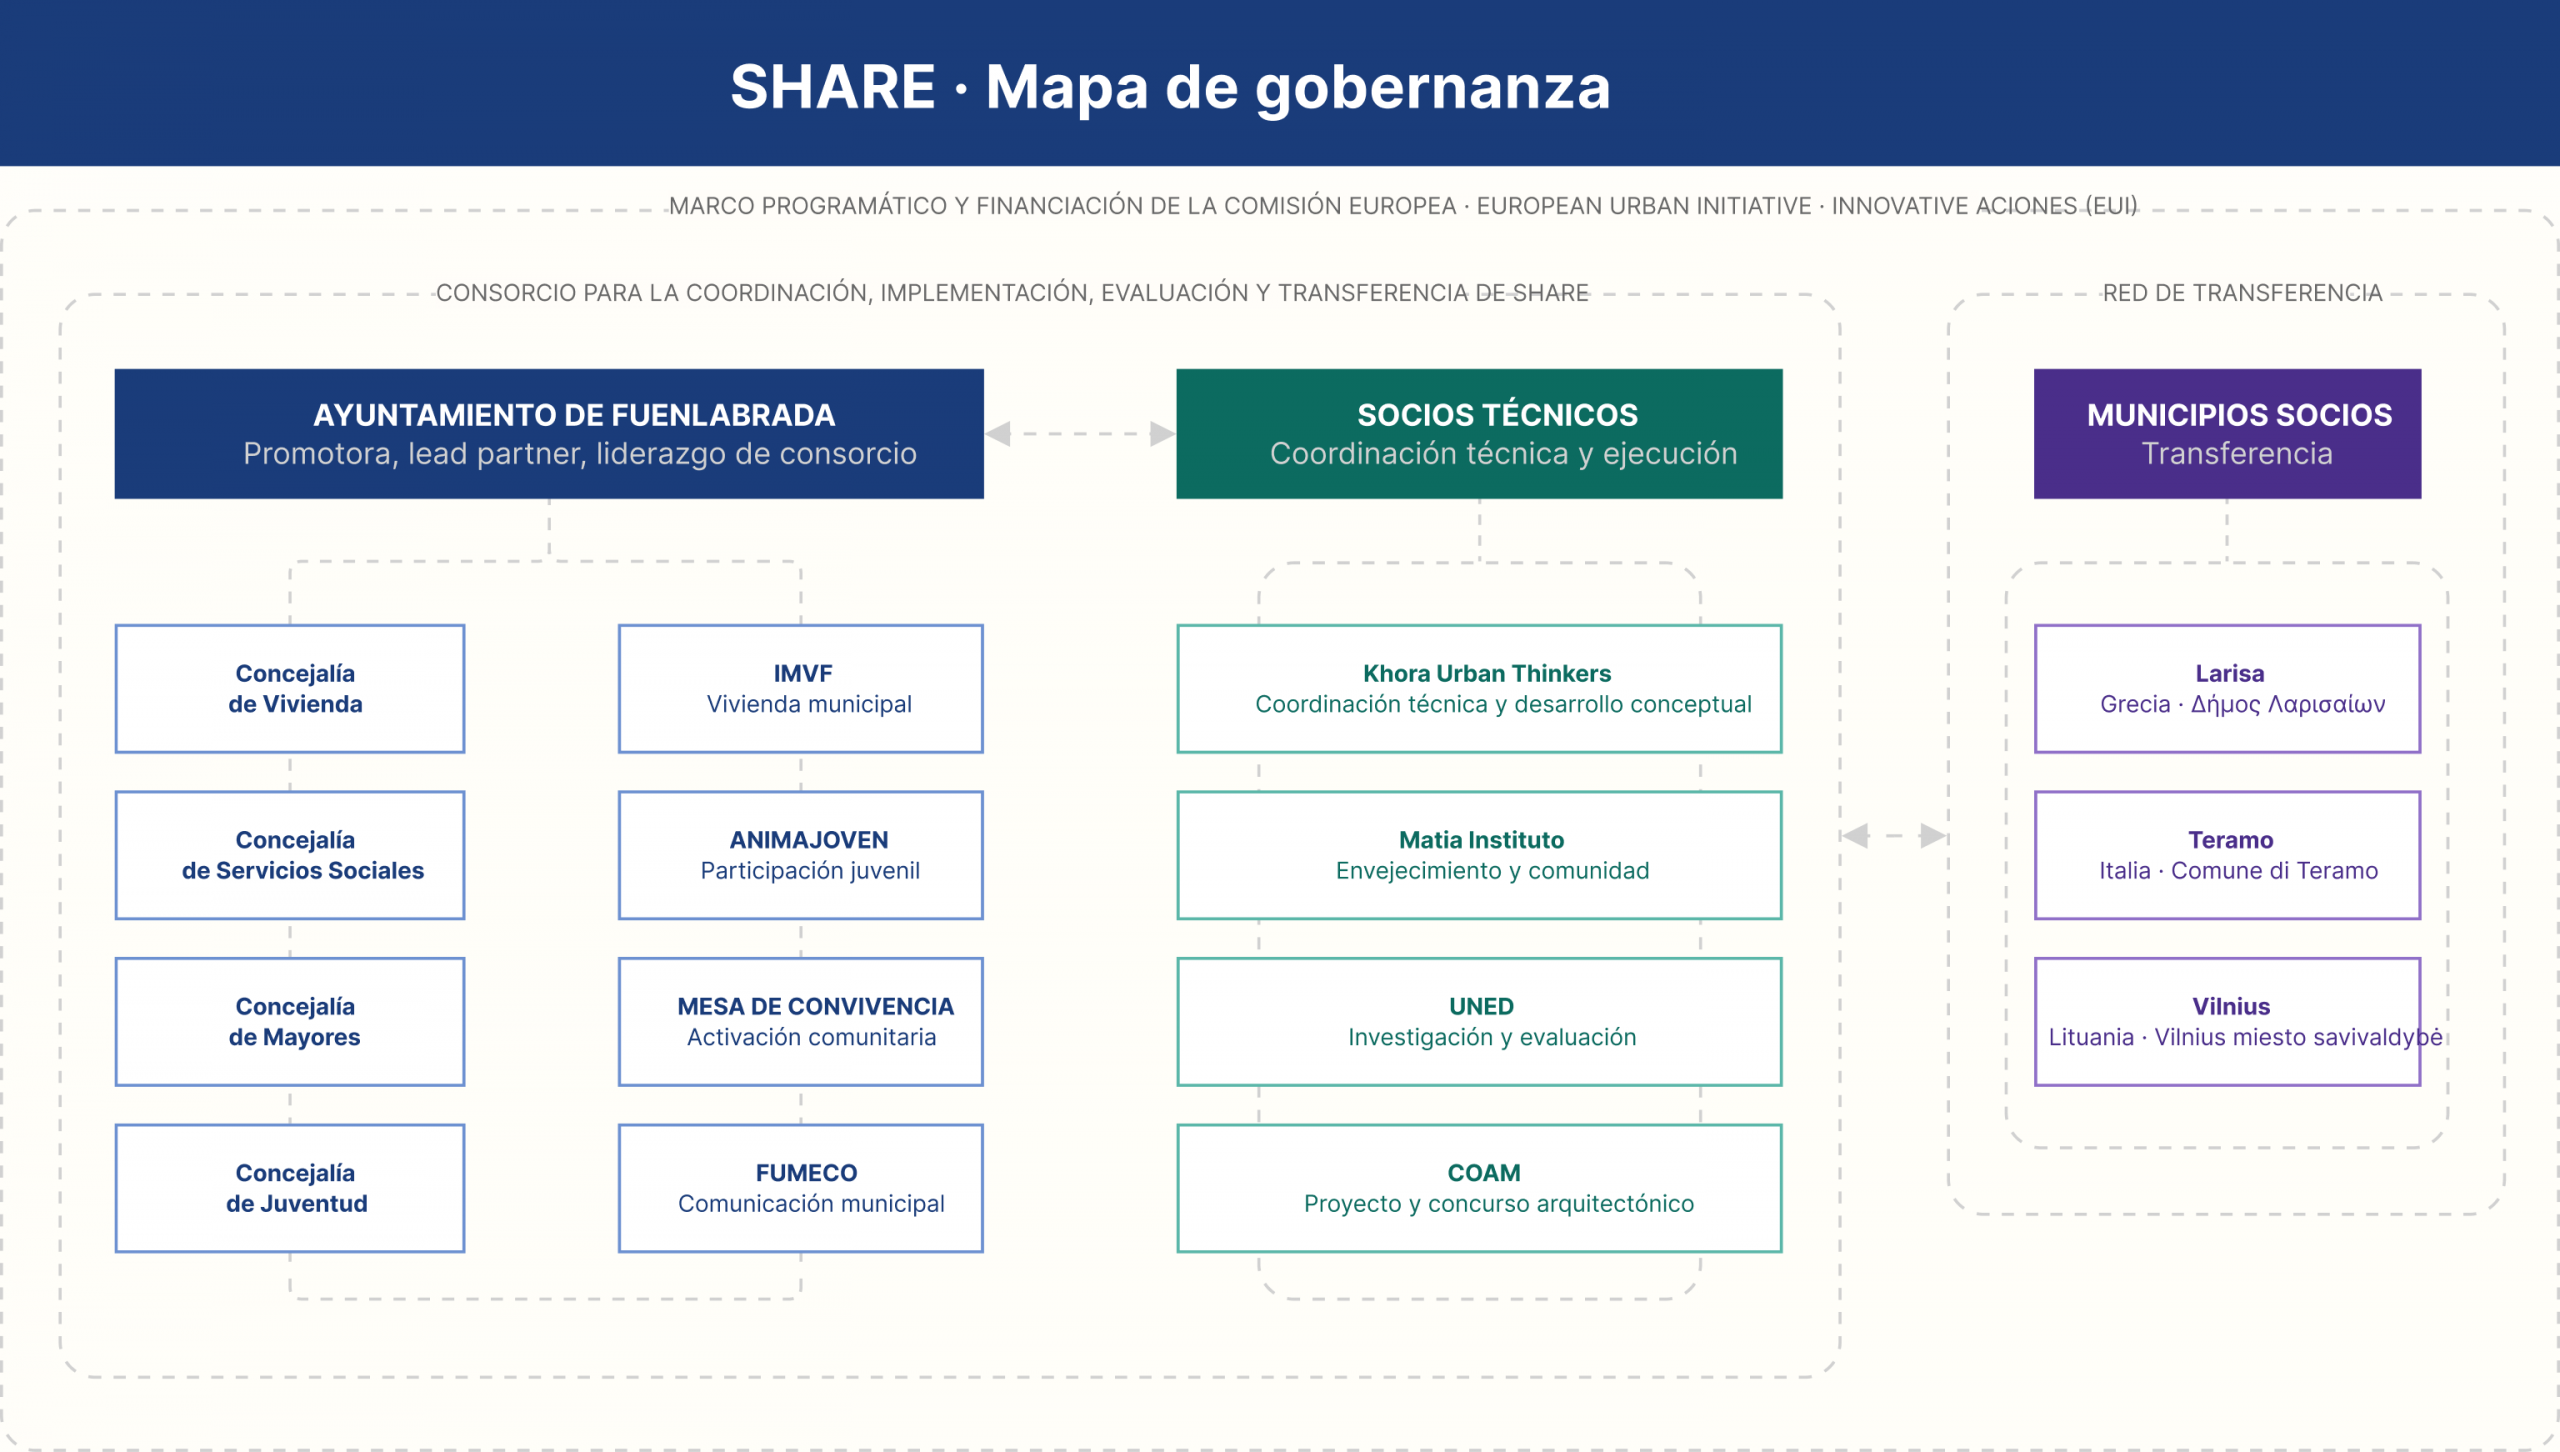Open the COAM arquitectónico box
The image size is (2560, 1452).
[1478, 1188]
